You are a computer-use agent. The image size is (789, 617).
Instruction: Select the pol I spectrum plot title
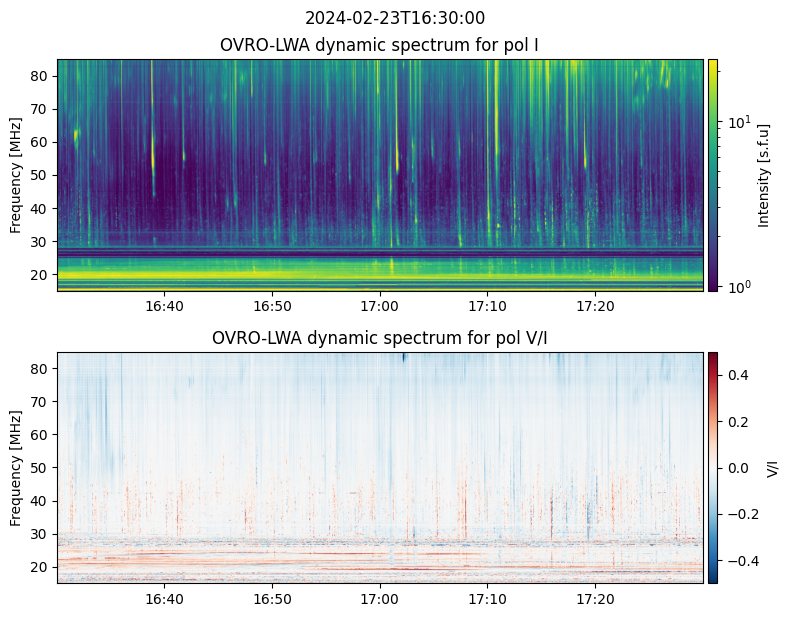tap(379, 45)
